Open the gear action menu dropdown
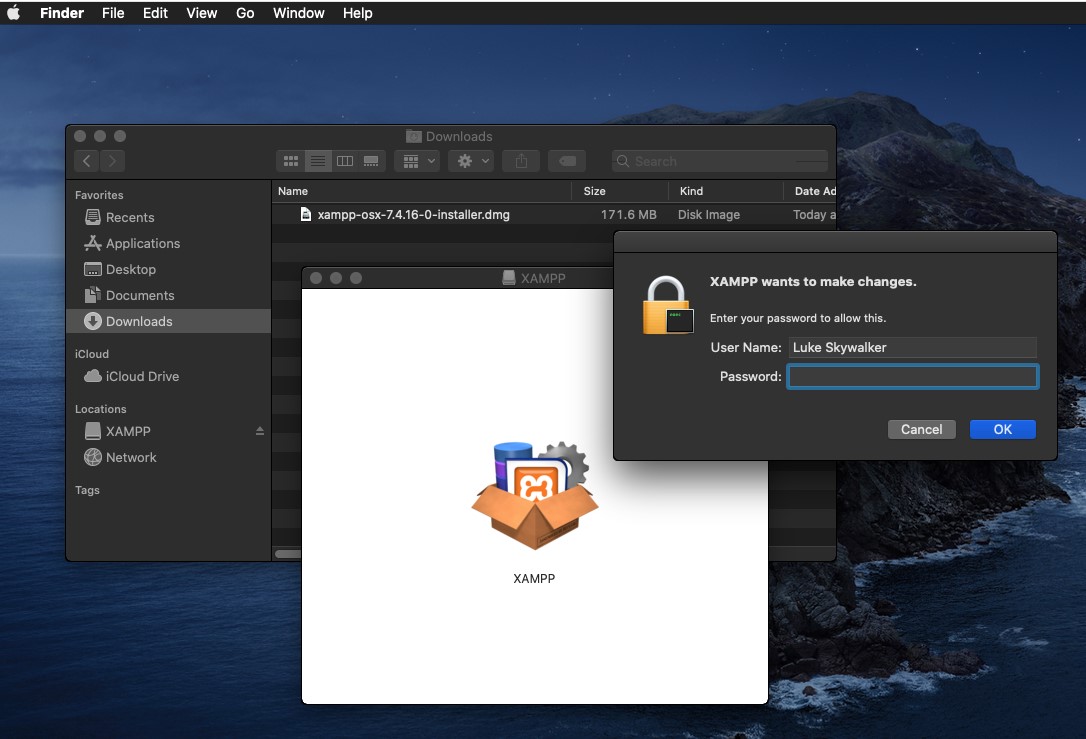The image size is (1086, 739). [x=471, y=161]
